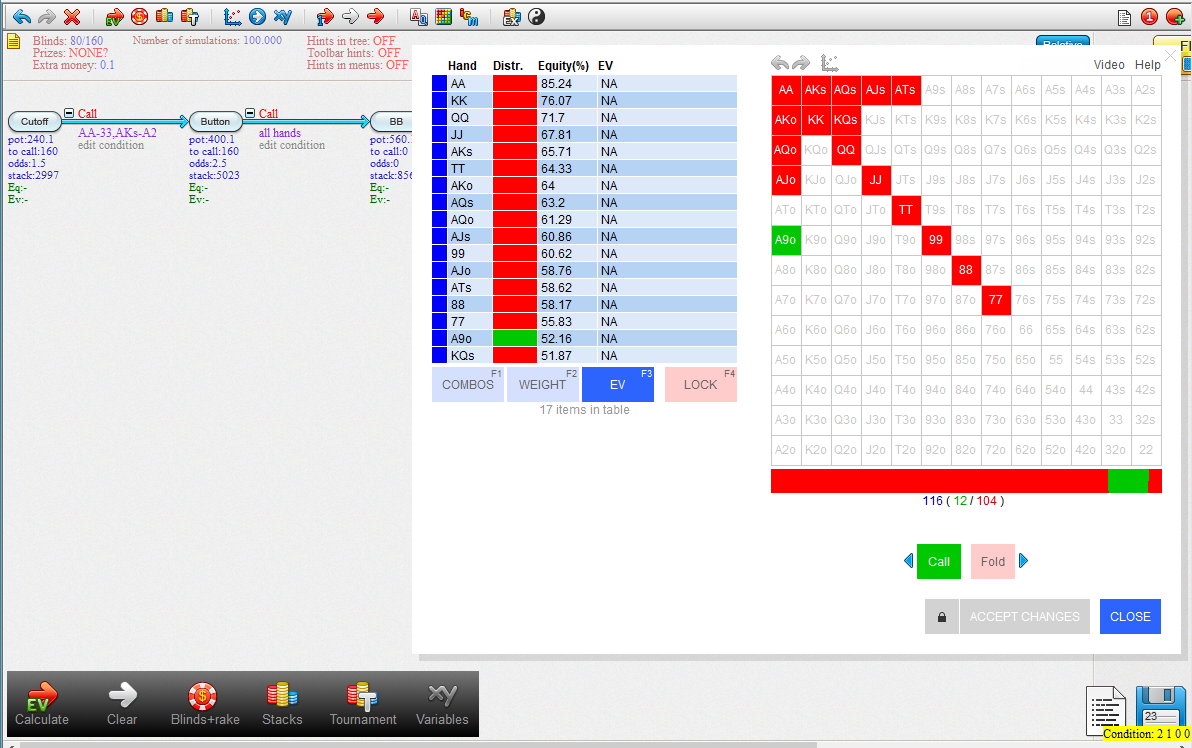Toggle the AA cell in hand matrix
The width and height of the screenshot is (1192, 748).
pos(786,90)
